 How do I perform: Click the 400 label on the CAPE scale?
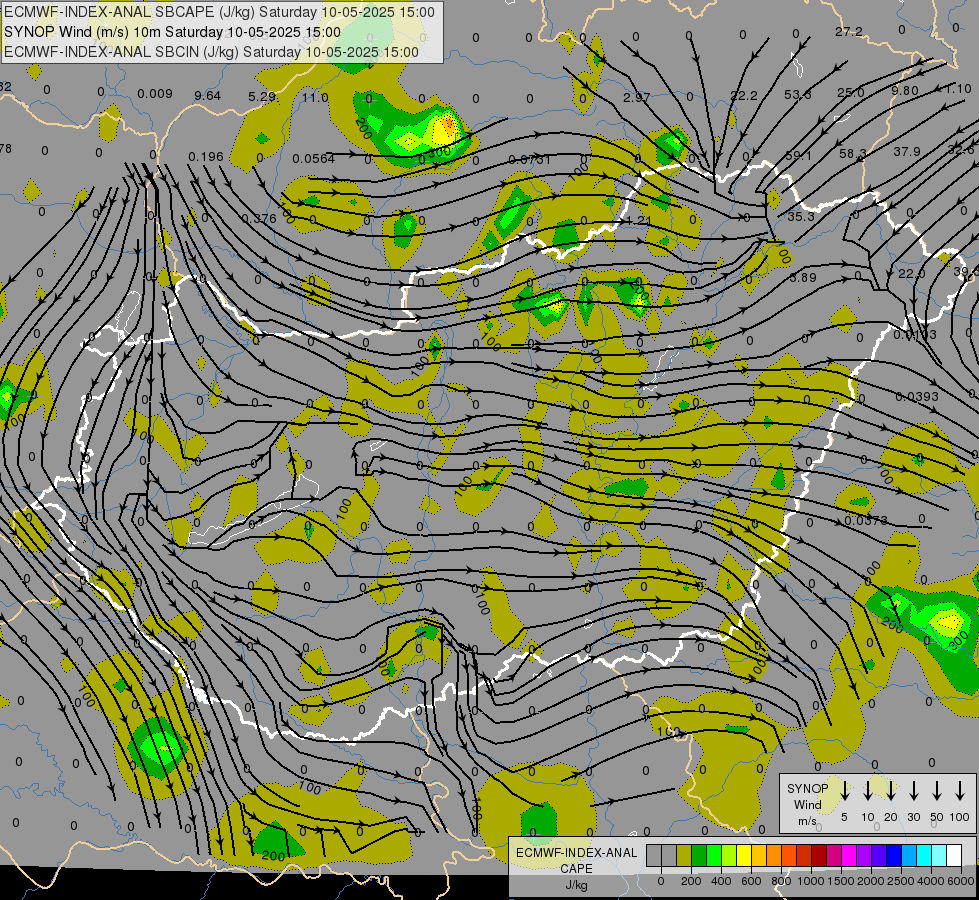[x=721, y=881]
